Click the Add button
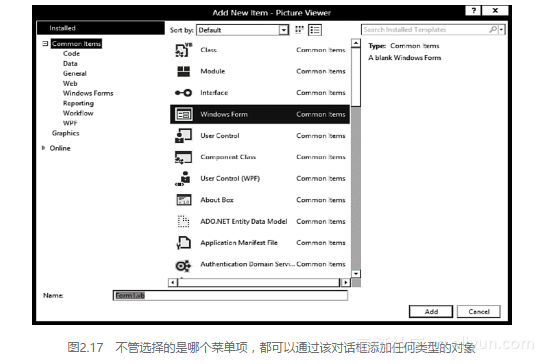The width and height of the screenshot is (545, 364). coord(431,312)
